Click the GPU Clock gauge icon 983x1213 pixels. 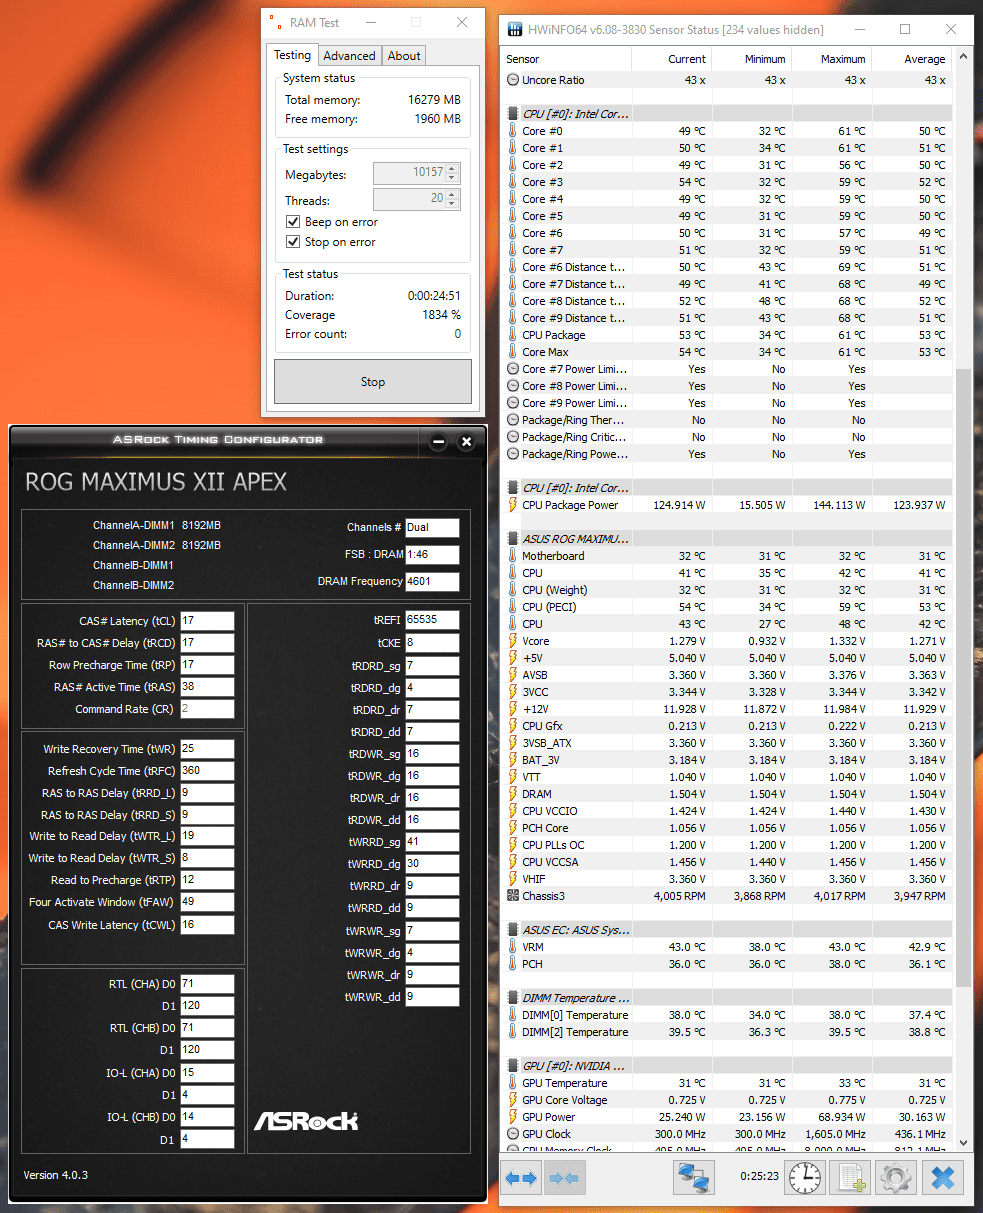513,1134
